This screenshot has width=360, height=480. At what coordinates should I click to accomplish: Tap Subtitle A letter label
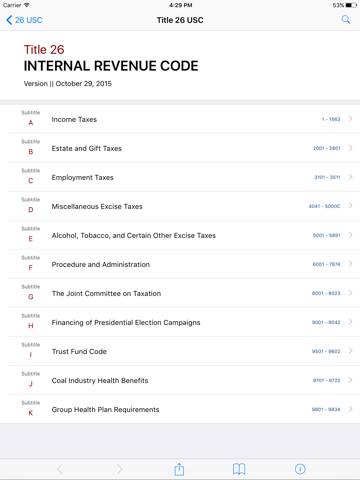pyautogui.click(x=31, y=123)
